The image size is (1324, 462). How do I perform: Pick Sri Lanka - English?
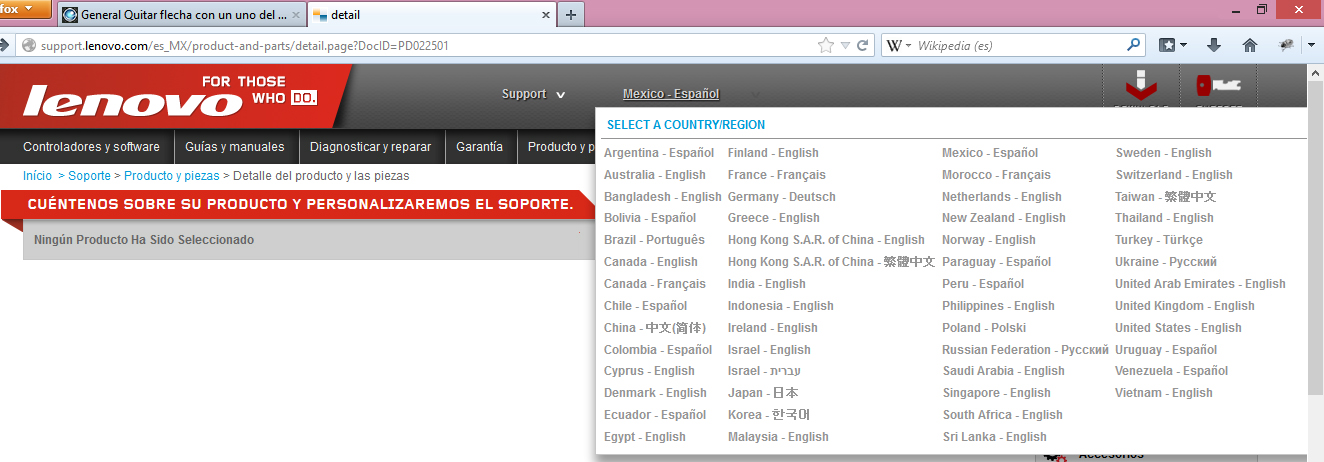(x=994, y=437)
